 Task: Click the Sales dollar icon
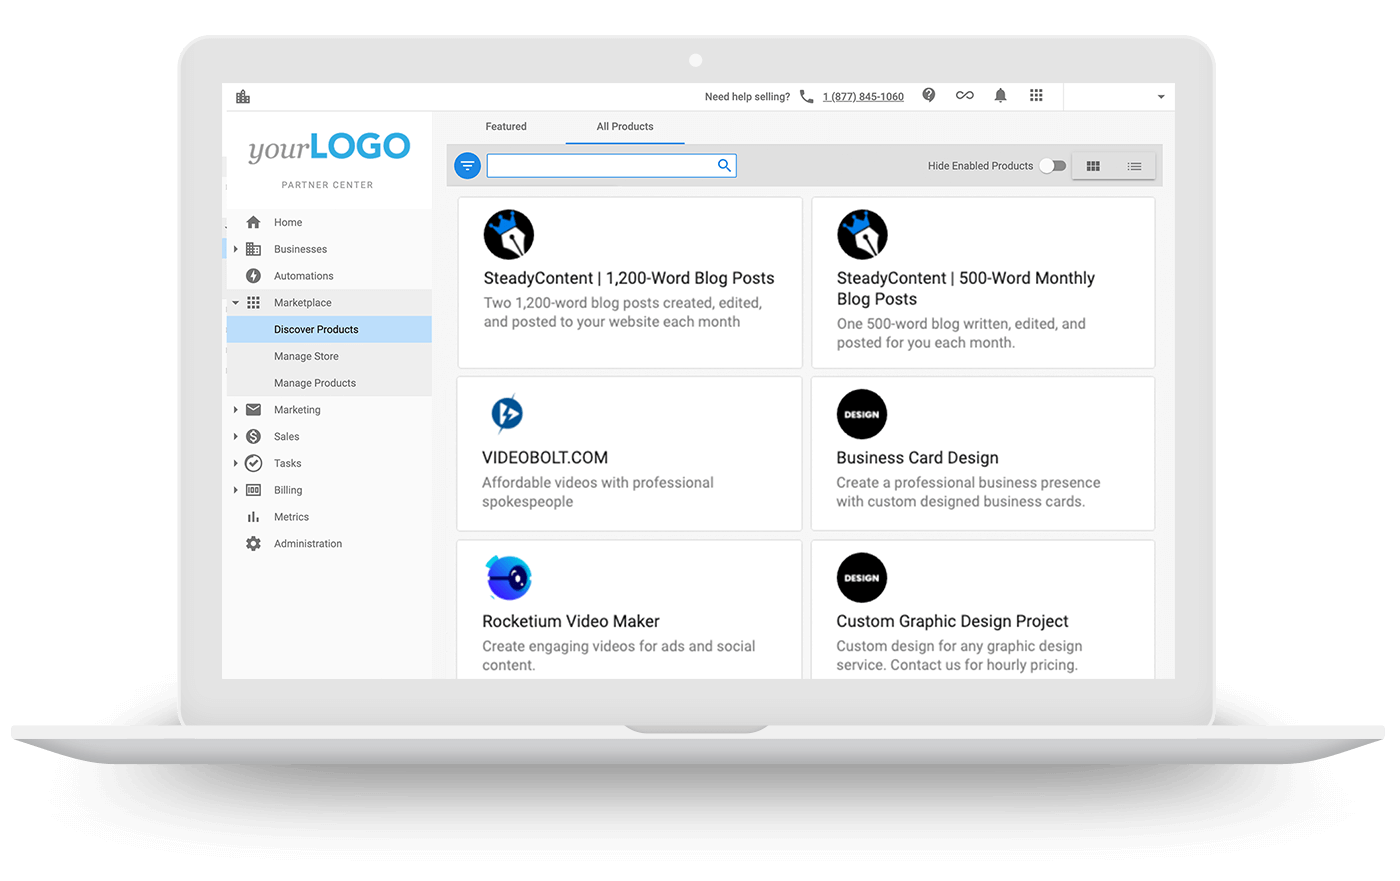[253, 436]
